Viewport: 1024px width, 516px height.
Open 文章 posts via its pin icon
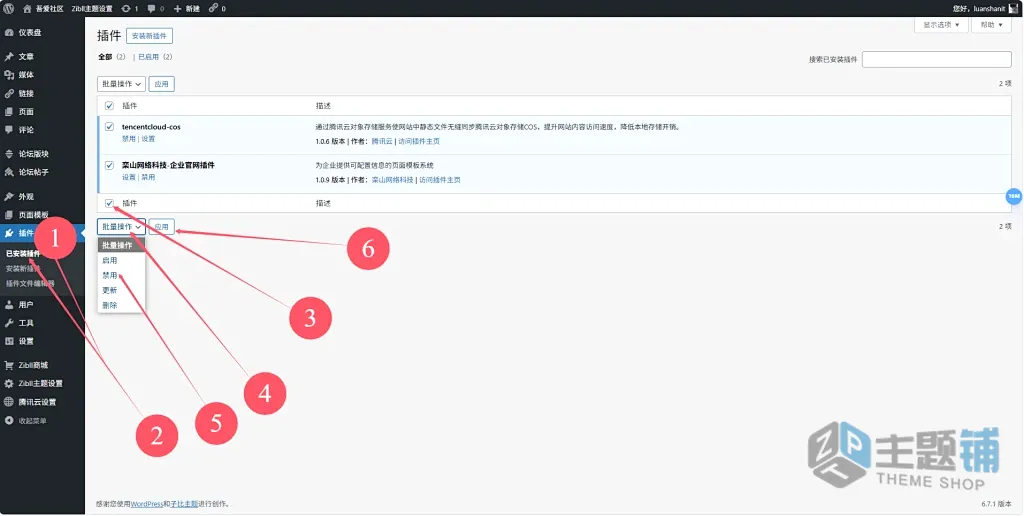[9, 57]
